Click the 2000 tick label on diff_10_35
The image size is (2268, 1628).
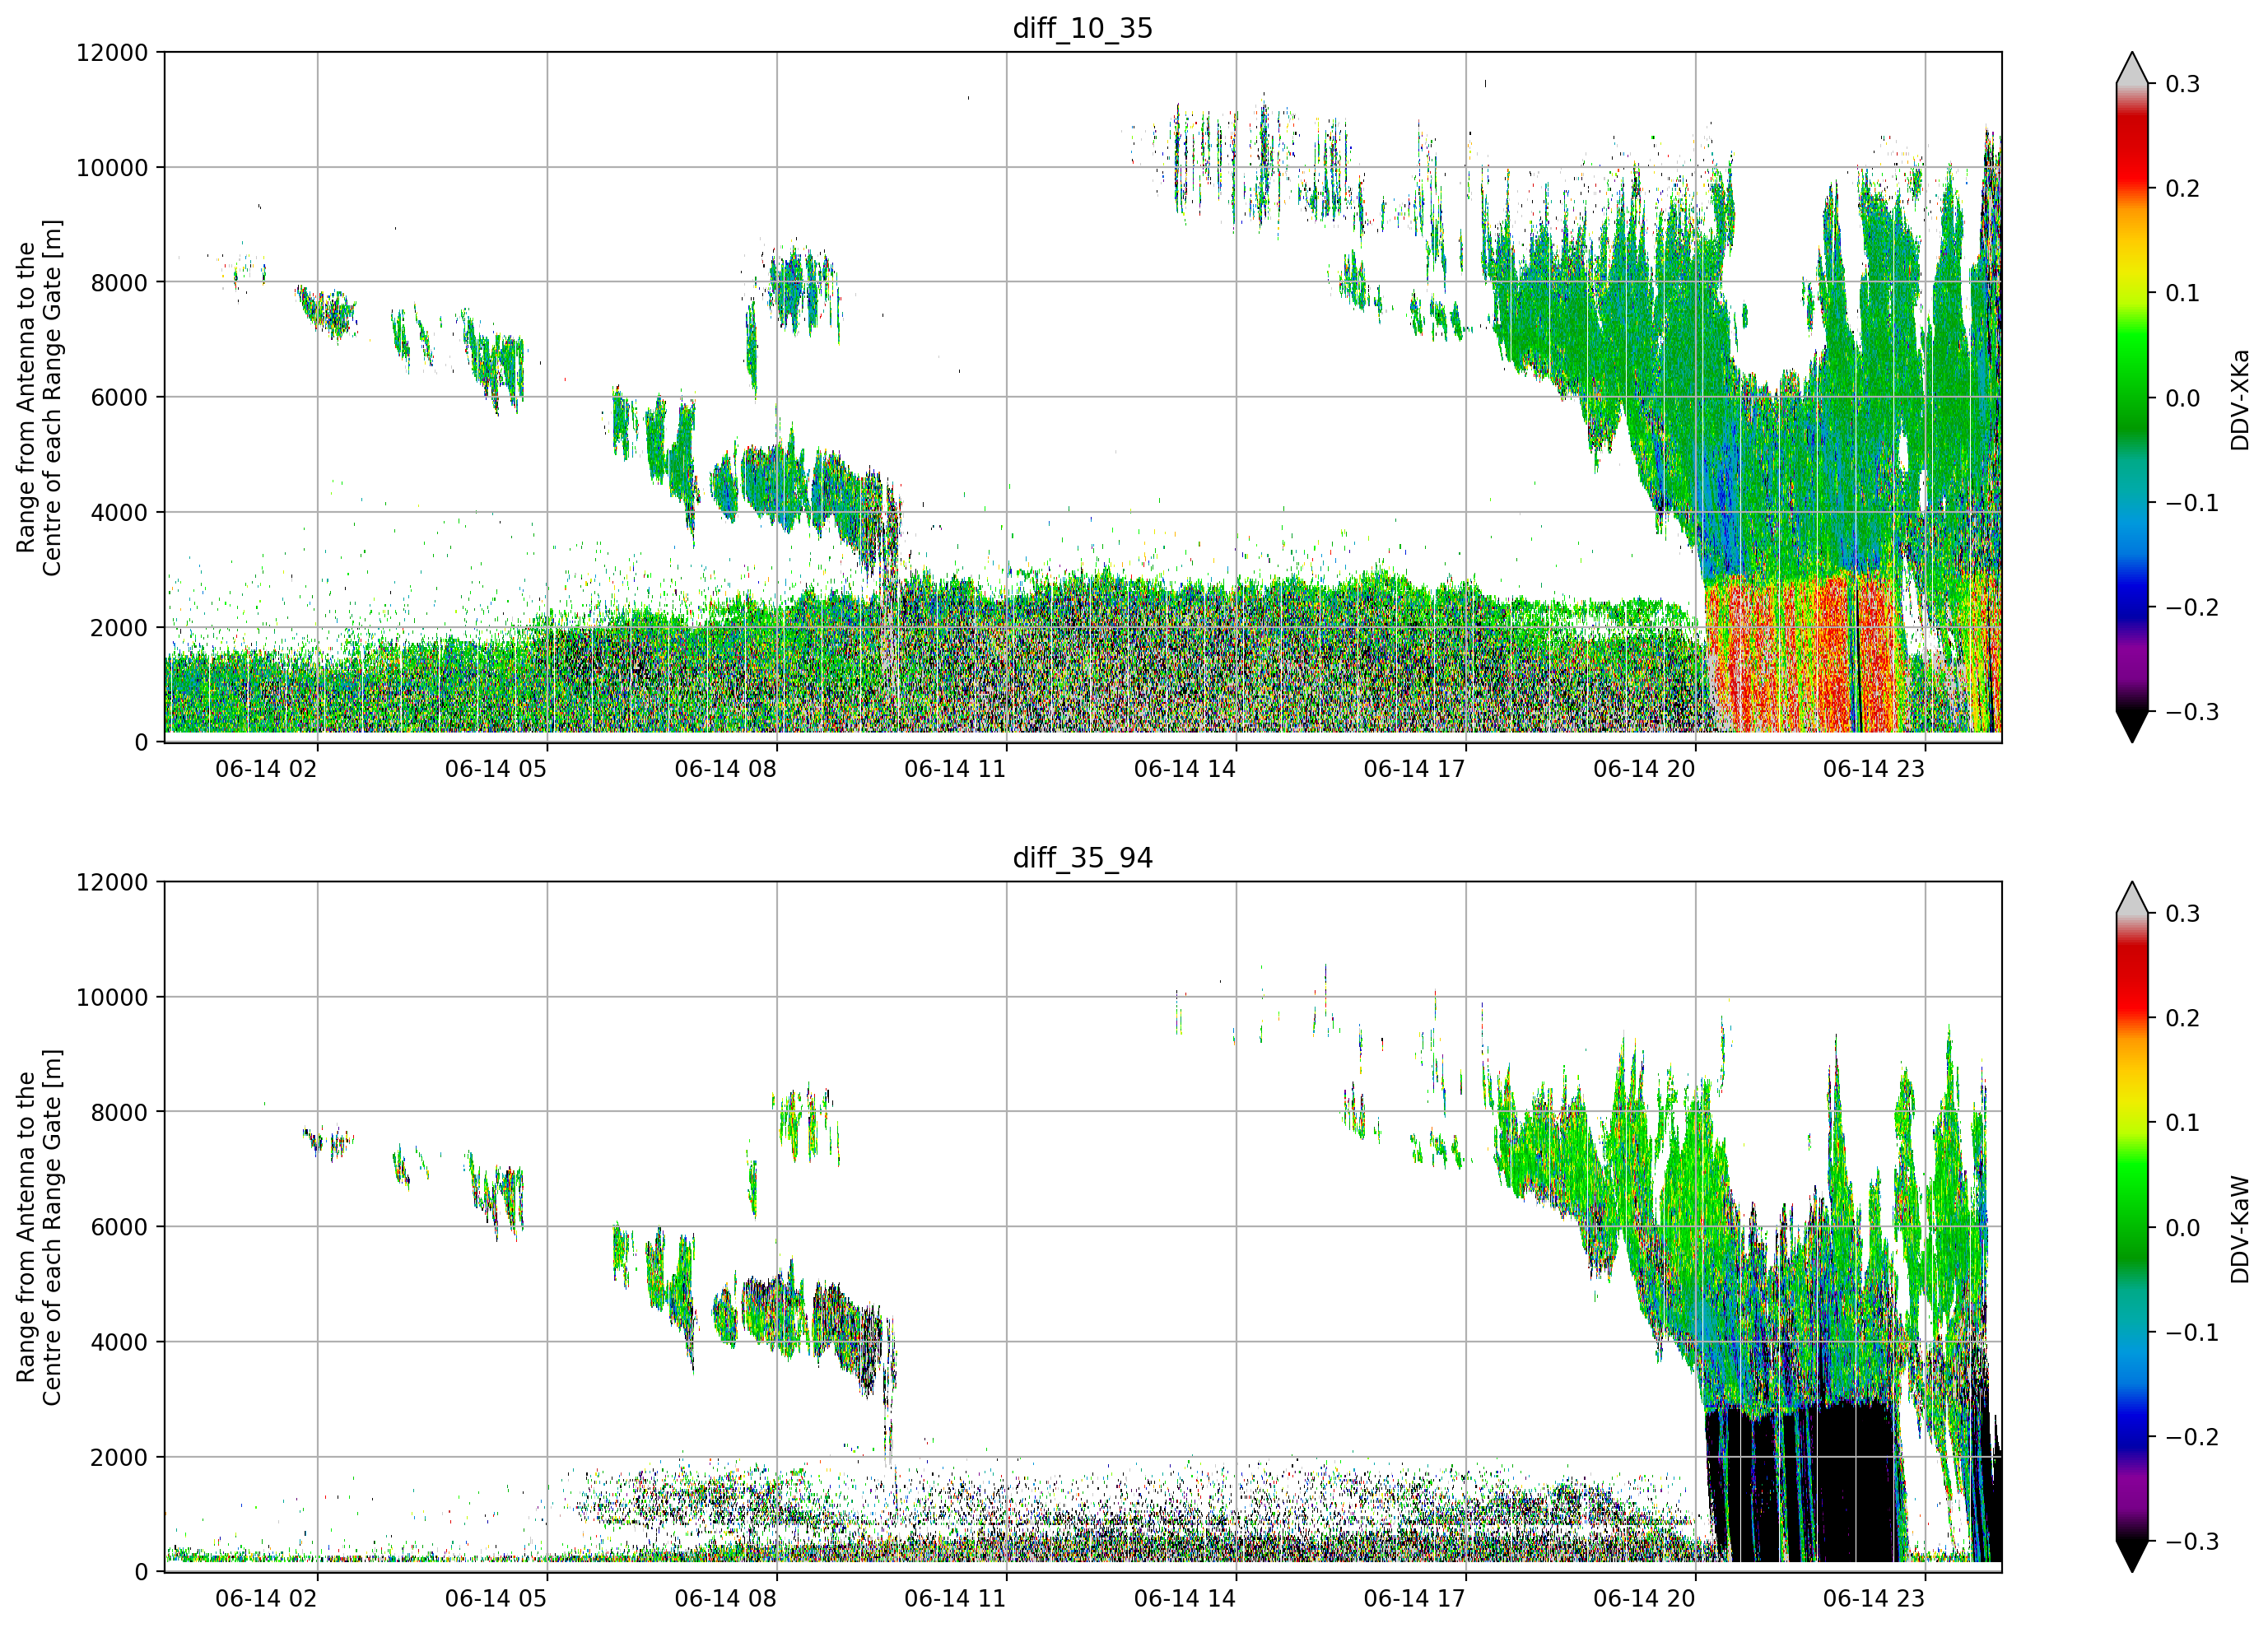pyautogui.click(x=119, y=627)
